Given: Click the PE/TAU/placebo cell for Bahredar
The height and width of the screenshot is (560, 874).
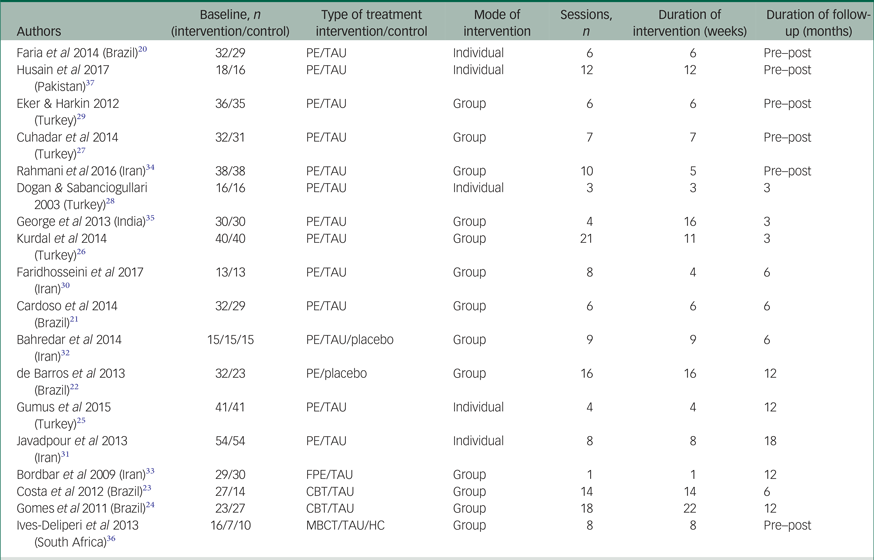Looking at the screenshot, I should 350,338.
